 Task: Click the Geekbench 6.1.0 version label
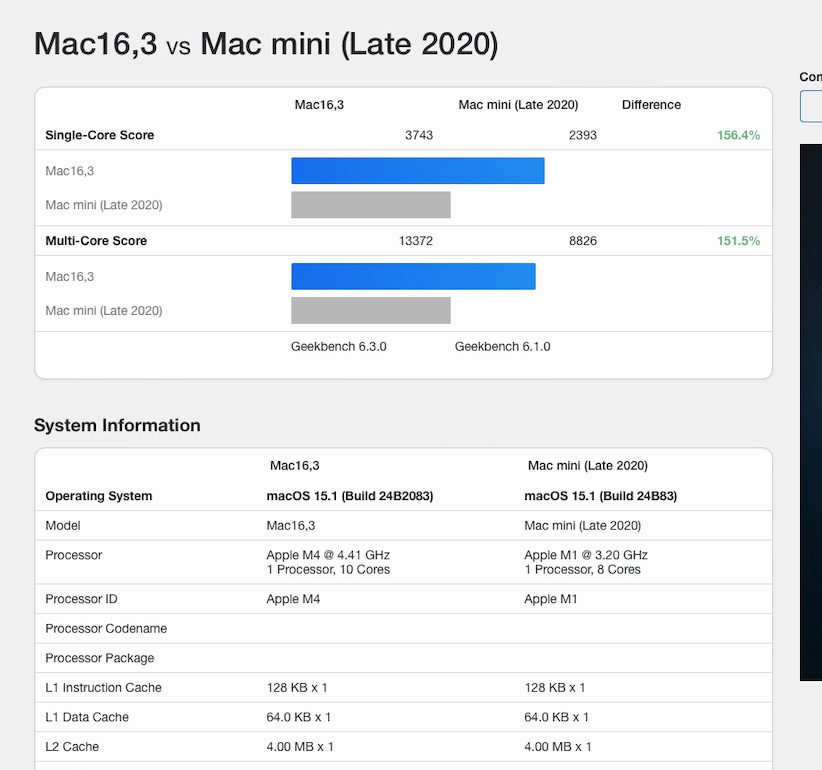[502, 347]
